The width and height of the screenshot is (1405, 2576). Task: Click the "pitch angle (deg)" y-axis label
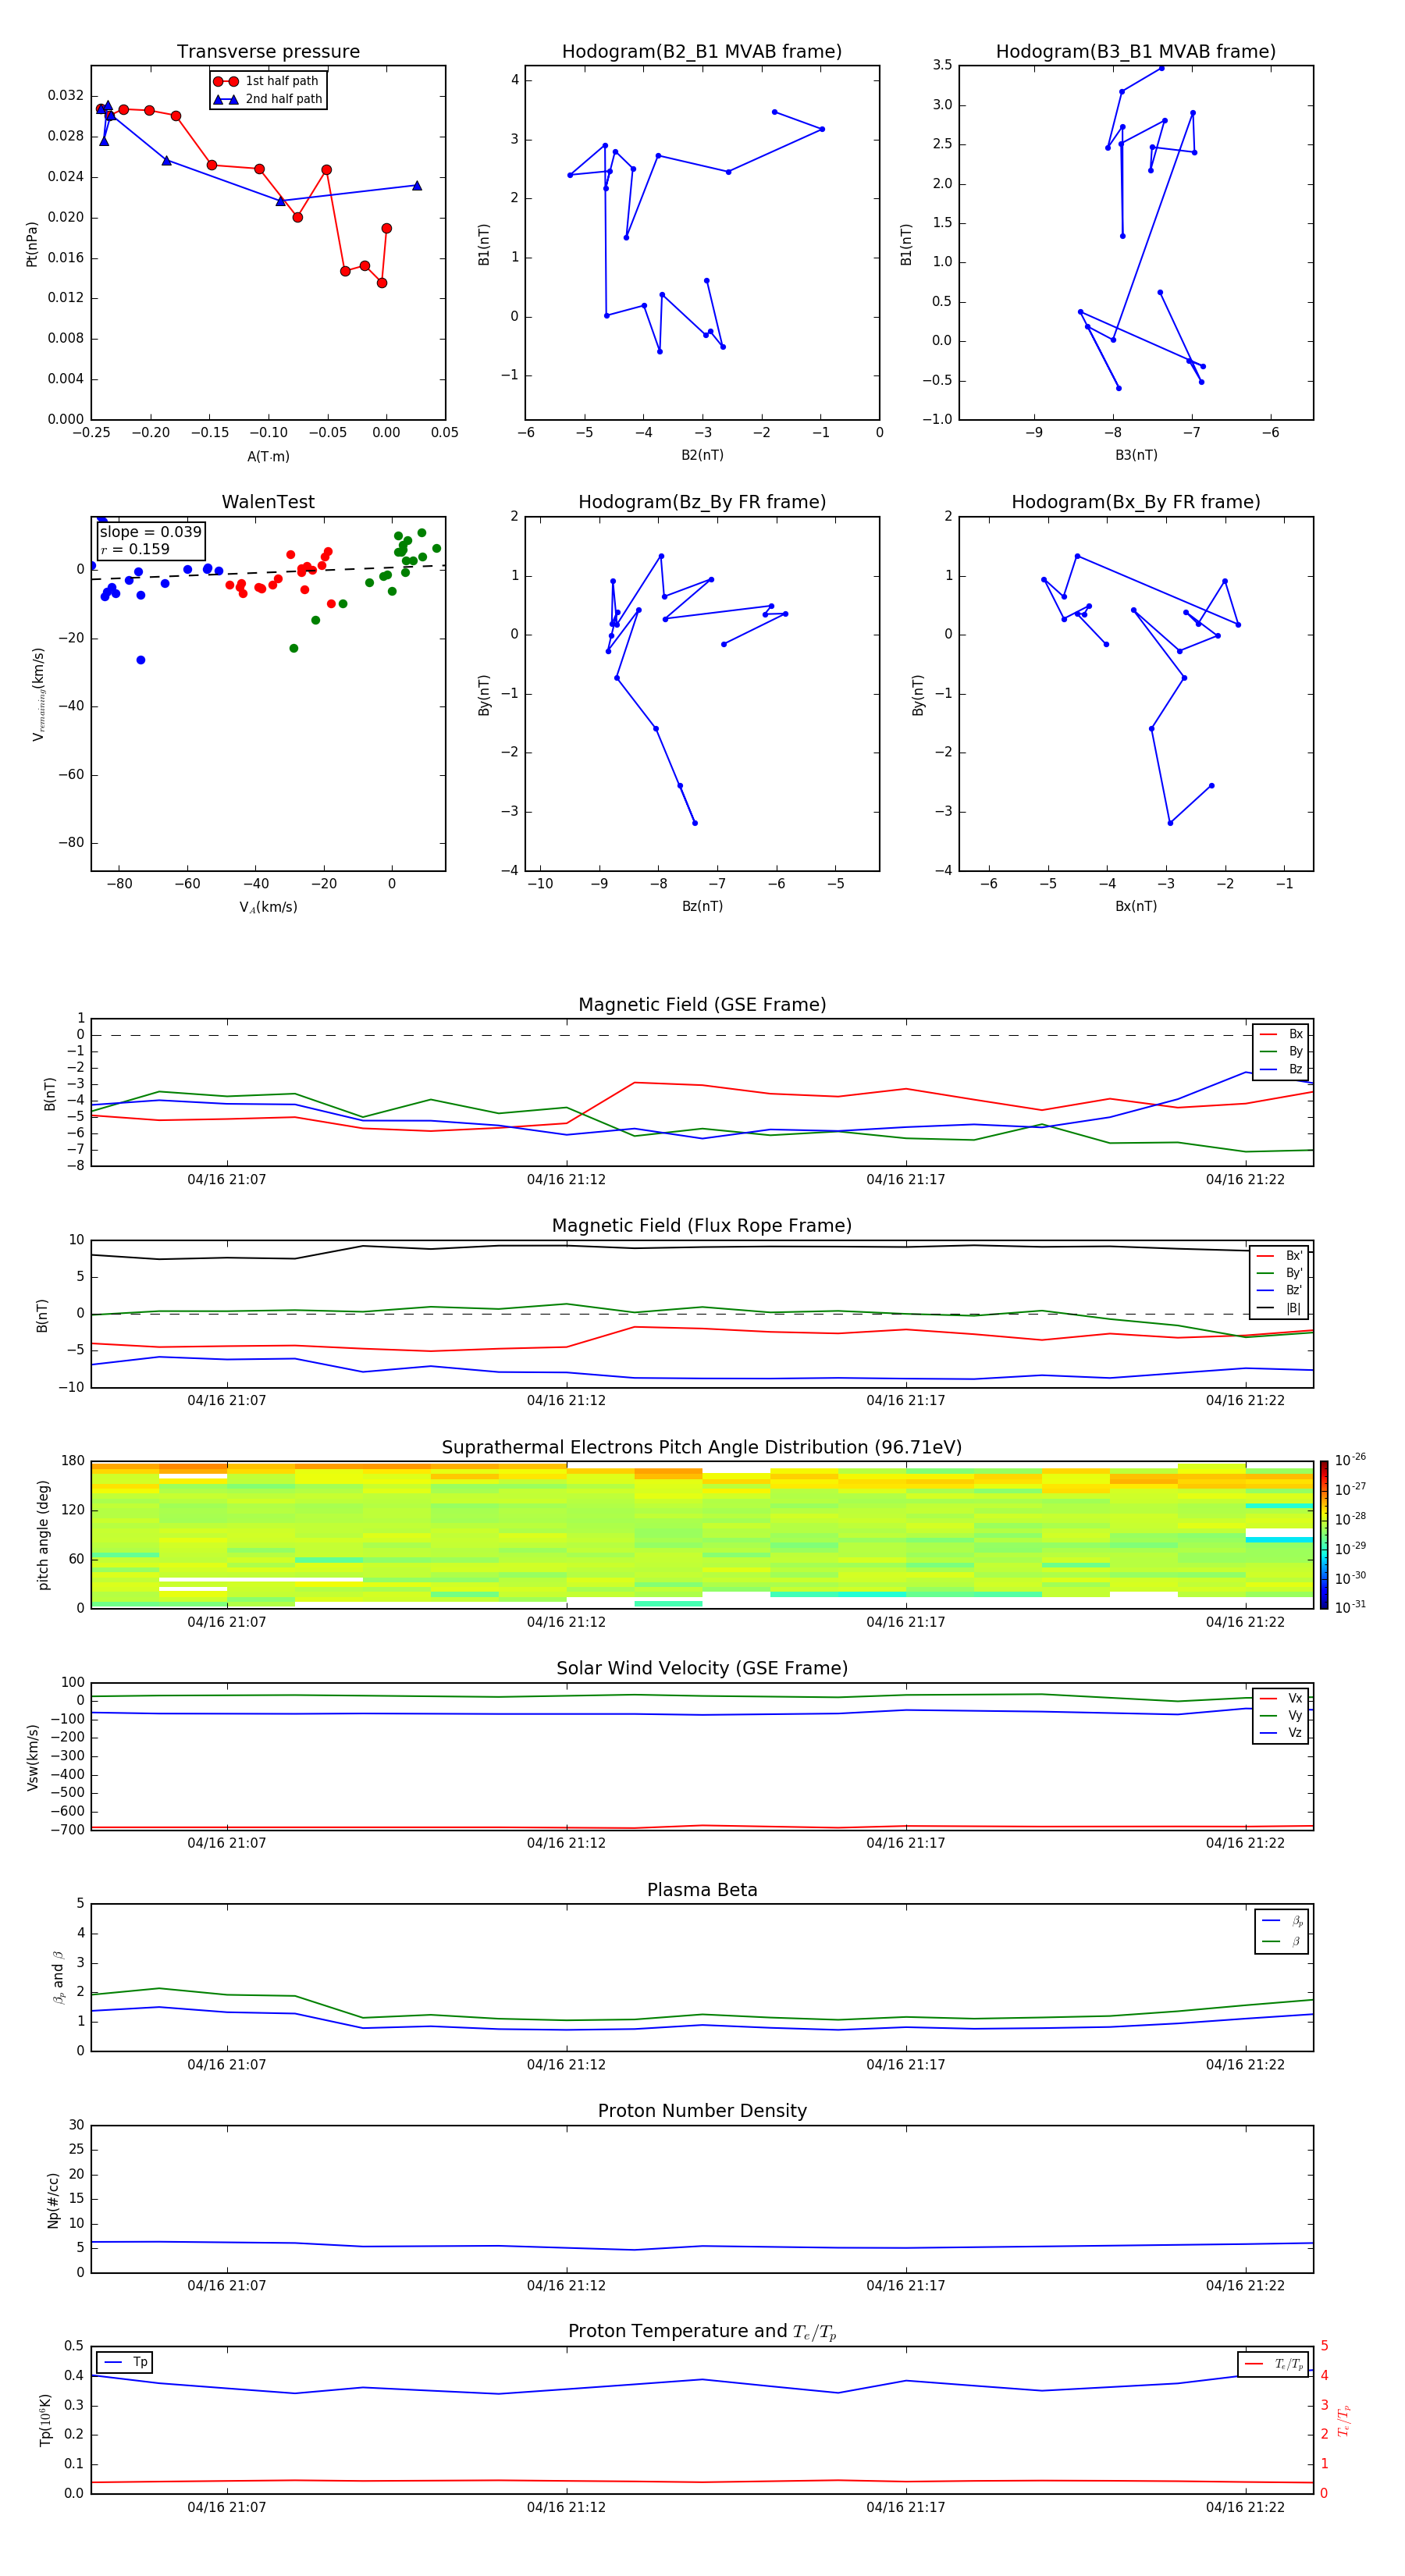tap(43, 1535)
